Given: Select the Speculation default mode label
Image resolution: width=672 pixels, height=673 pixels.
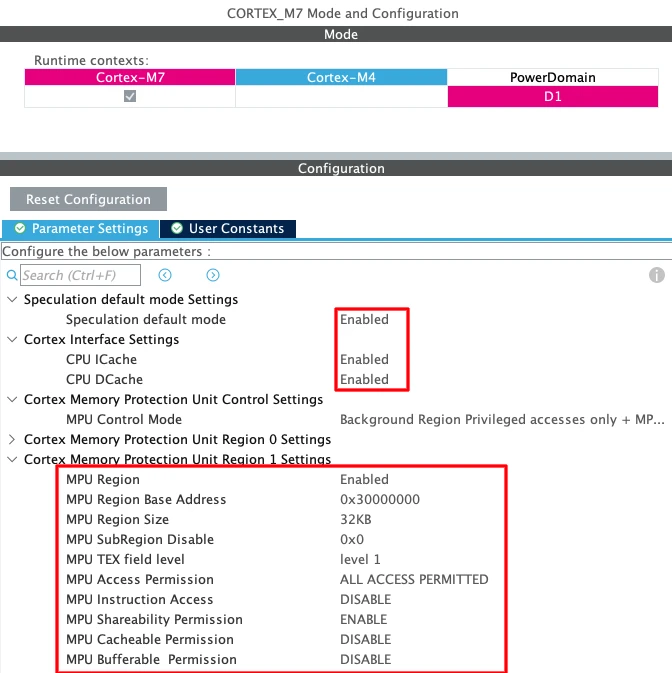Looking at the screenshot, I should pyautogui.click(x=146, y=319).
